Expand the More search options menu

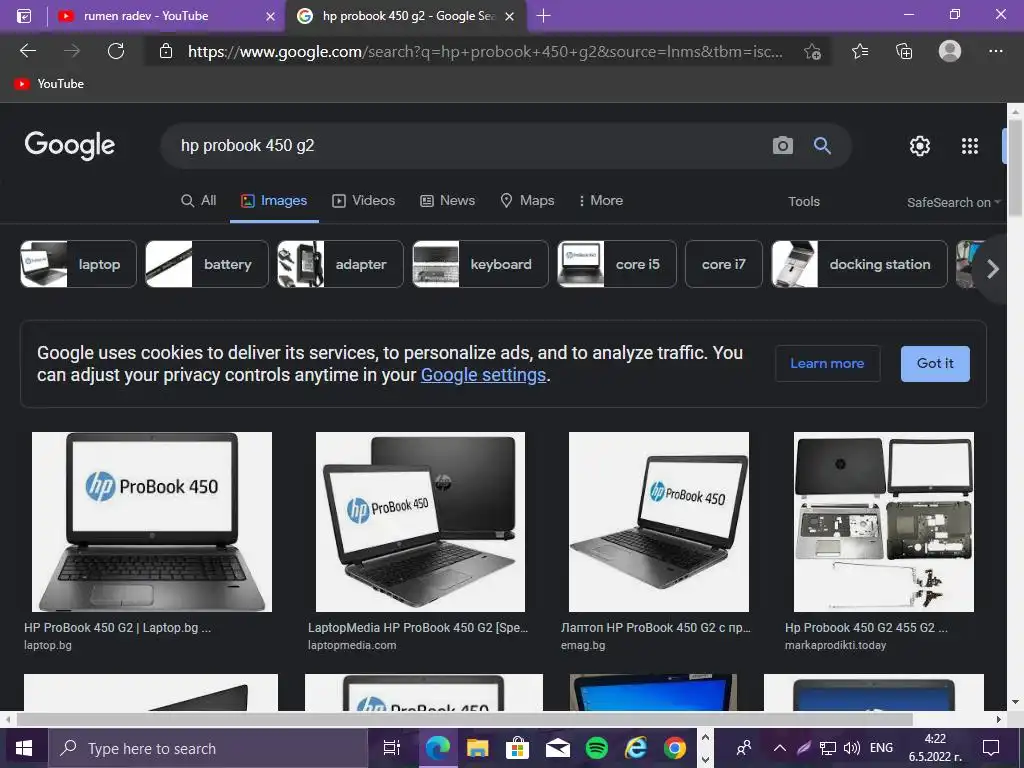[x=600, y=200]
